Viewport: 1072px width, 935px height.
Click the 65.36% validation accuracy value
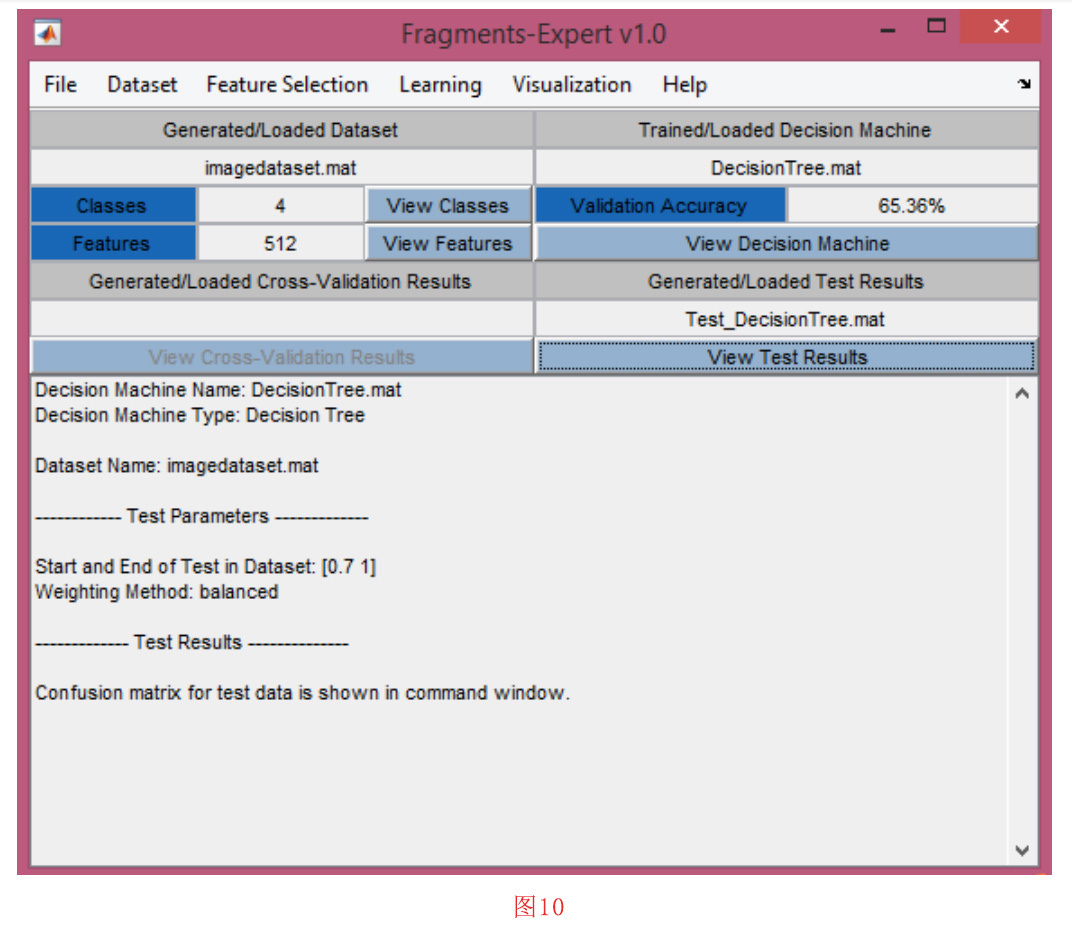(911, 206)
